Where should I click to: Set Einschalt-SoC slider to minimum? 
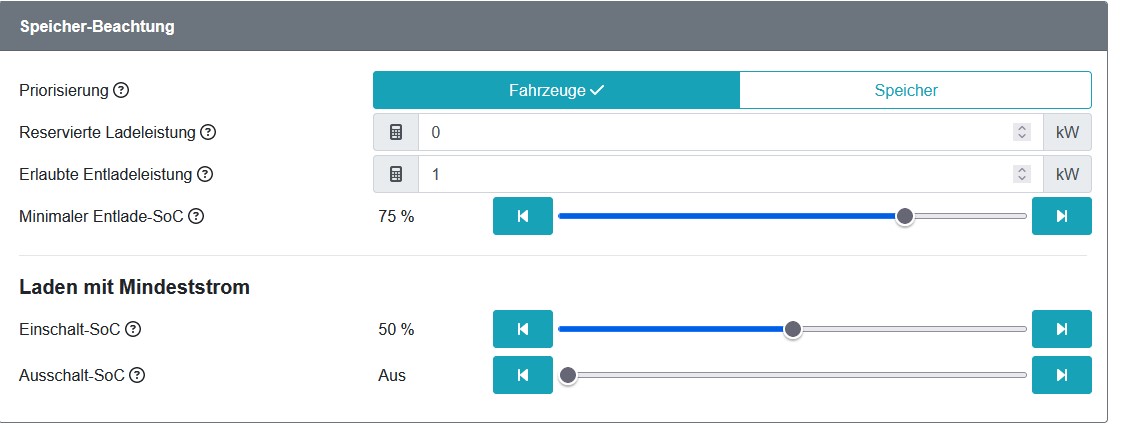pyautogui.click(x=522, y=329)
